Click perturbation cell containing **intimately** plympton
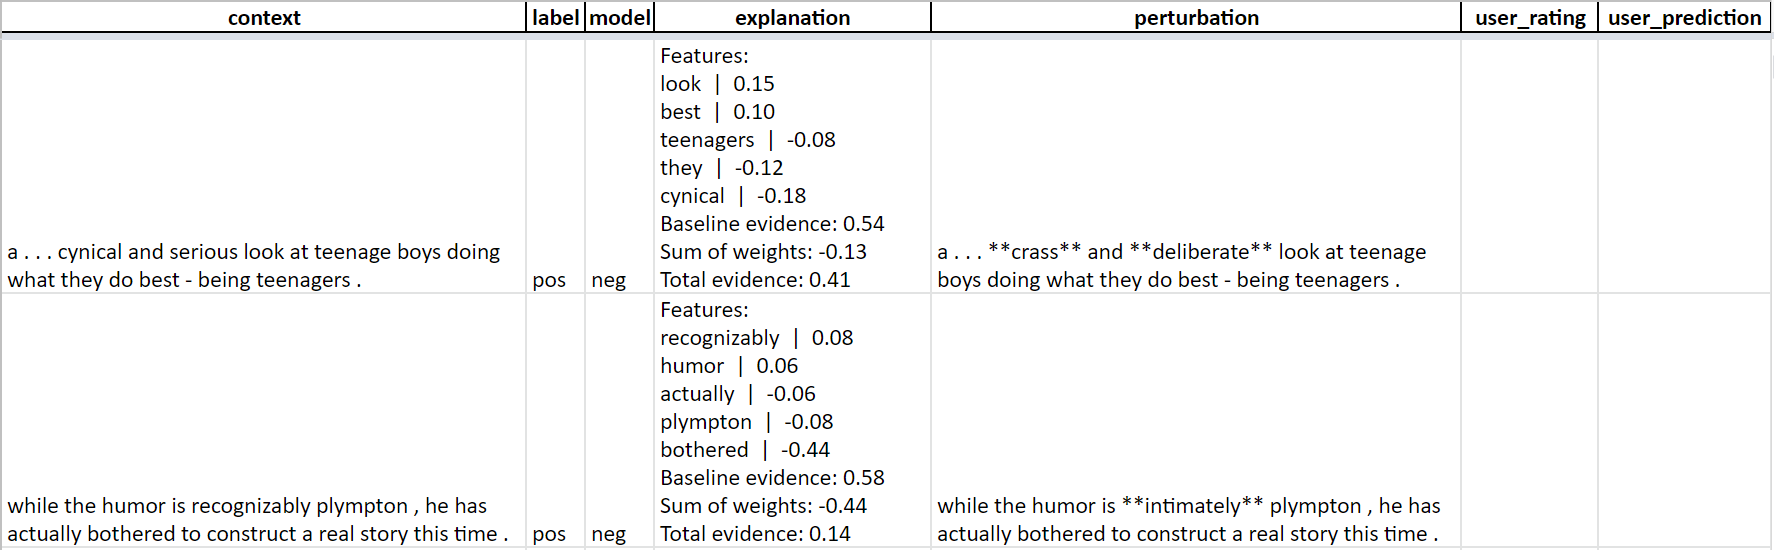Viewport: 1774px width, 550px height. coord(1196,420)
